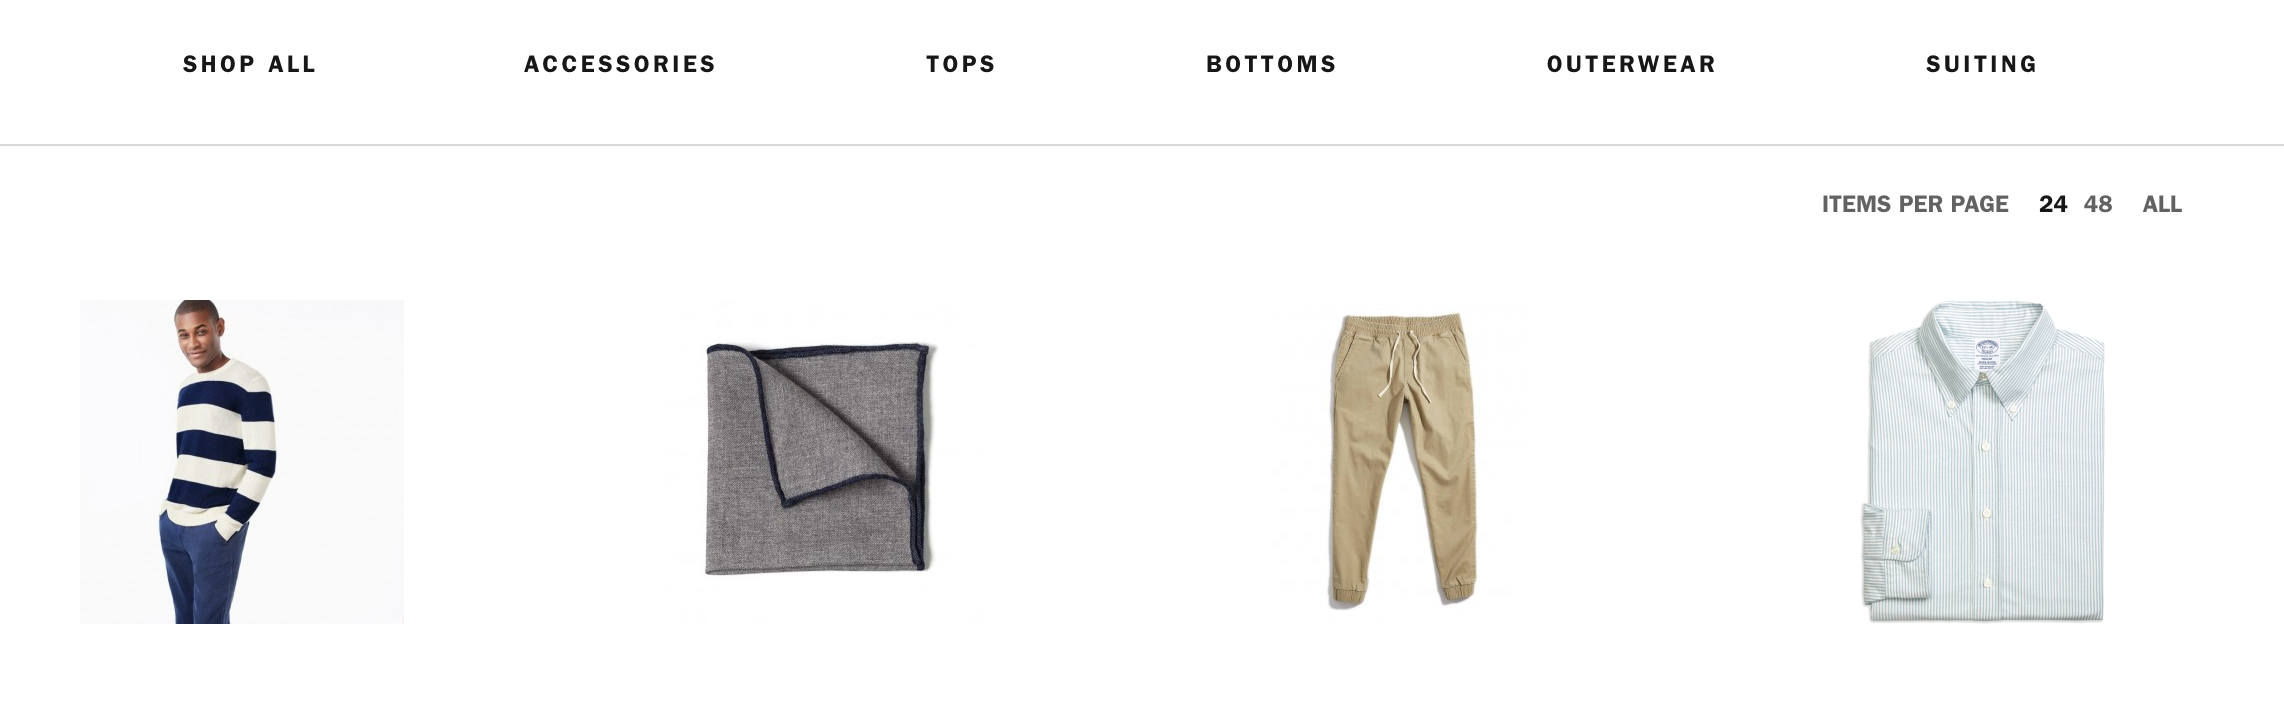The height and width of the screenshot is (704, 2284).
Task: Show 48 items per page
Action: click(x=2097, y=204)
